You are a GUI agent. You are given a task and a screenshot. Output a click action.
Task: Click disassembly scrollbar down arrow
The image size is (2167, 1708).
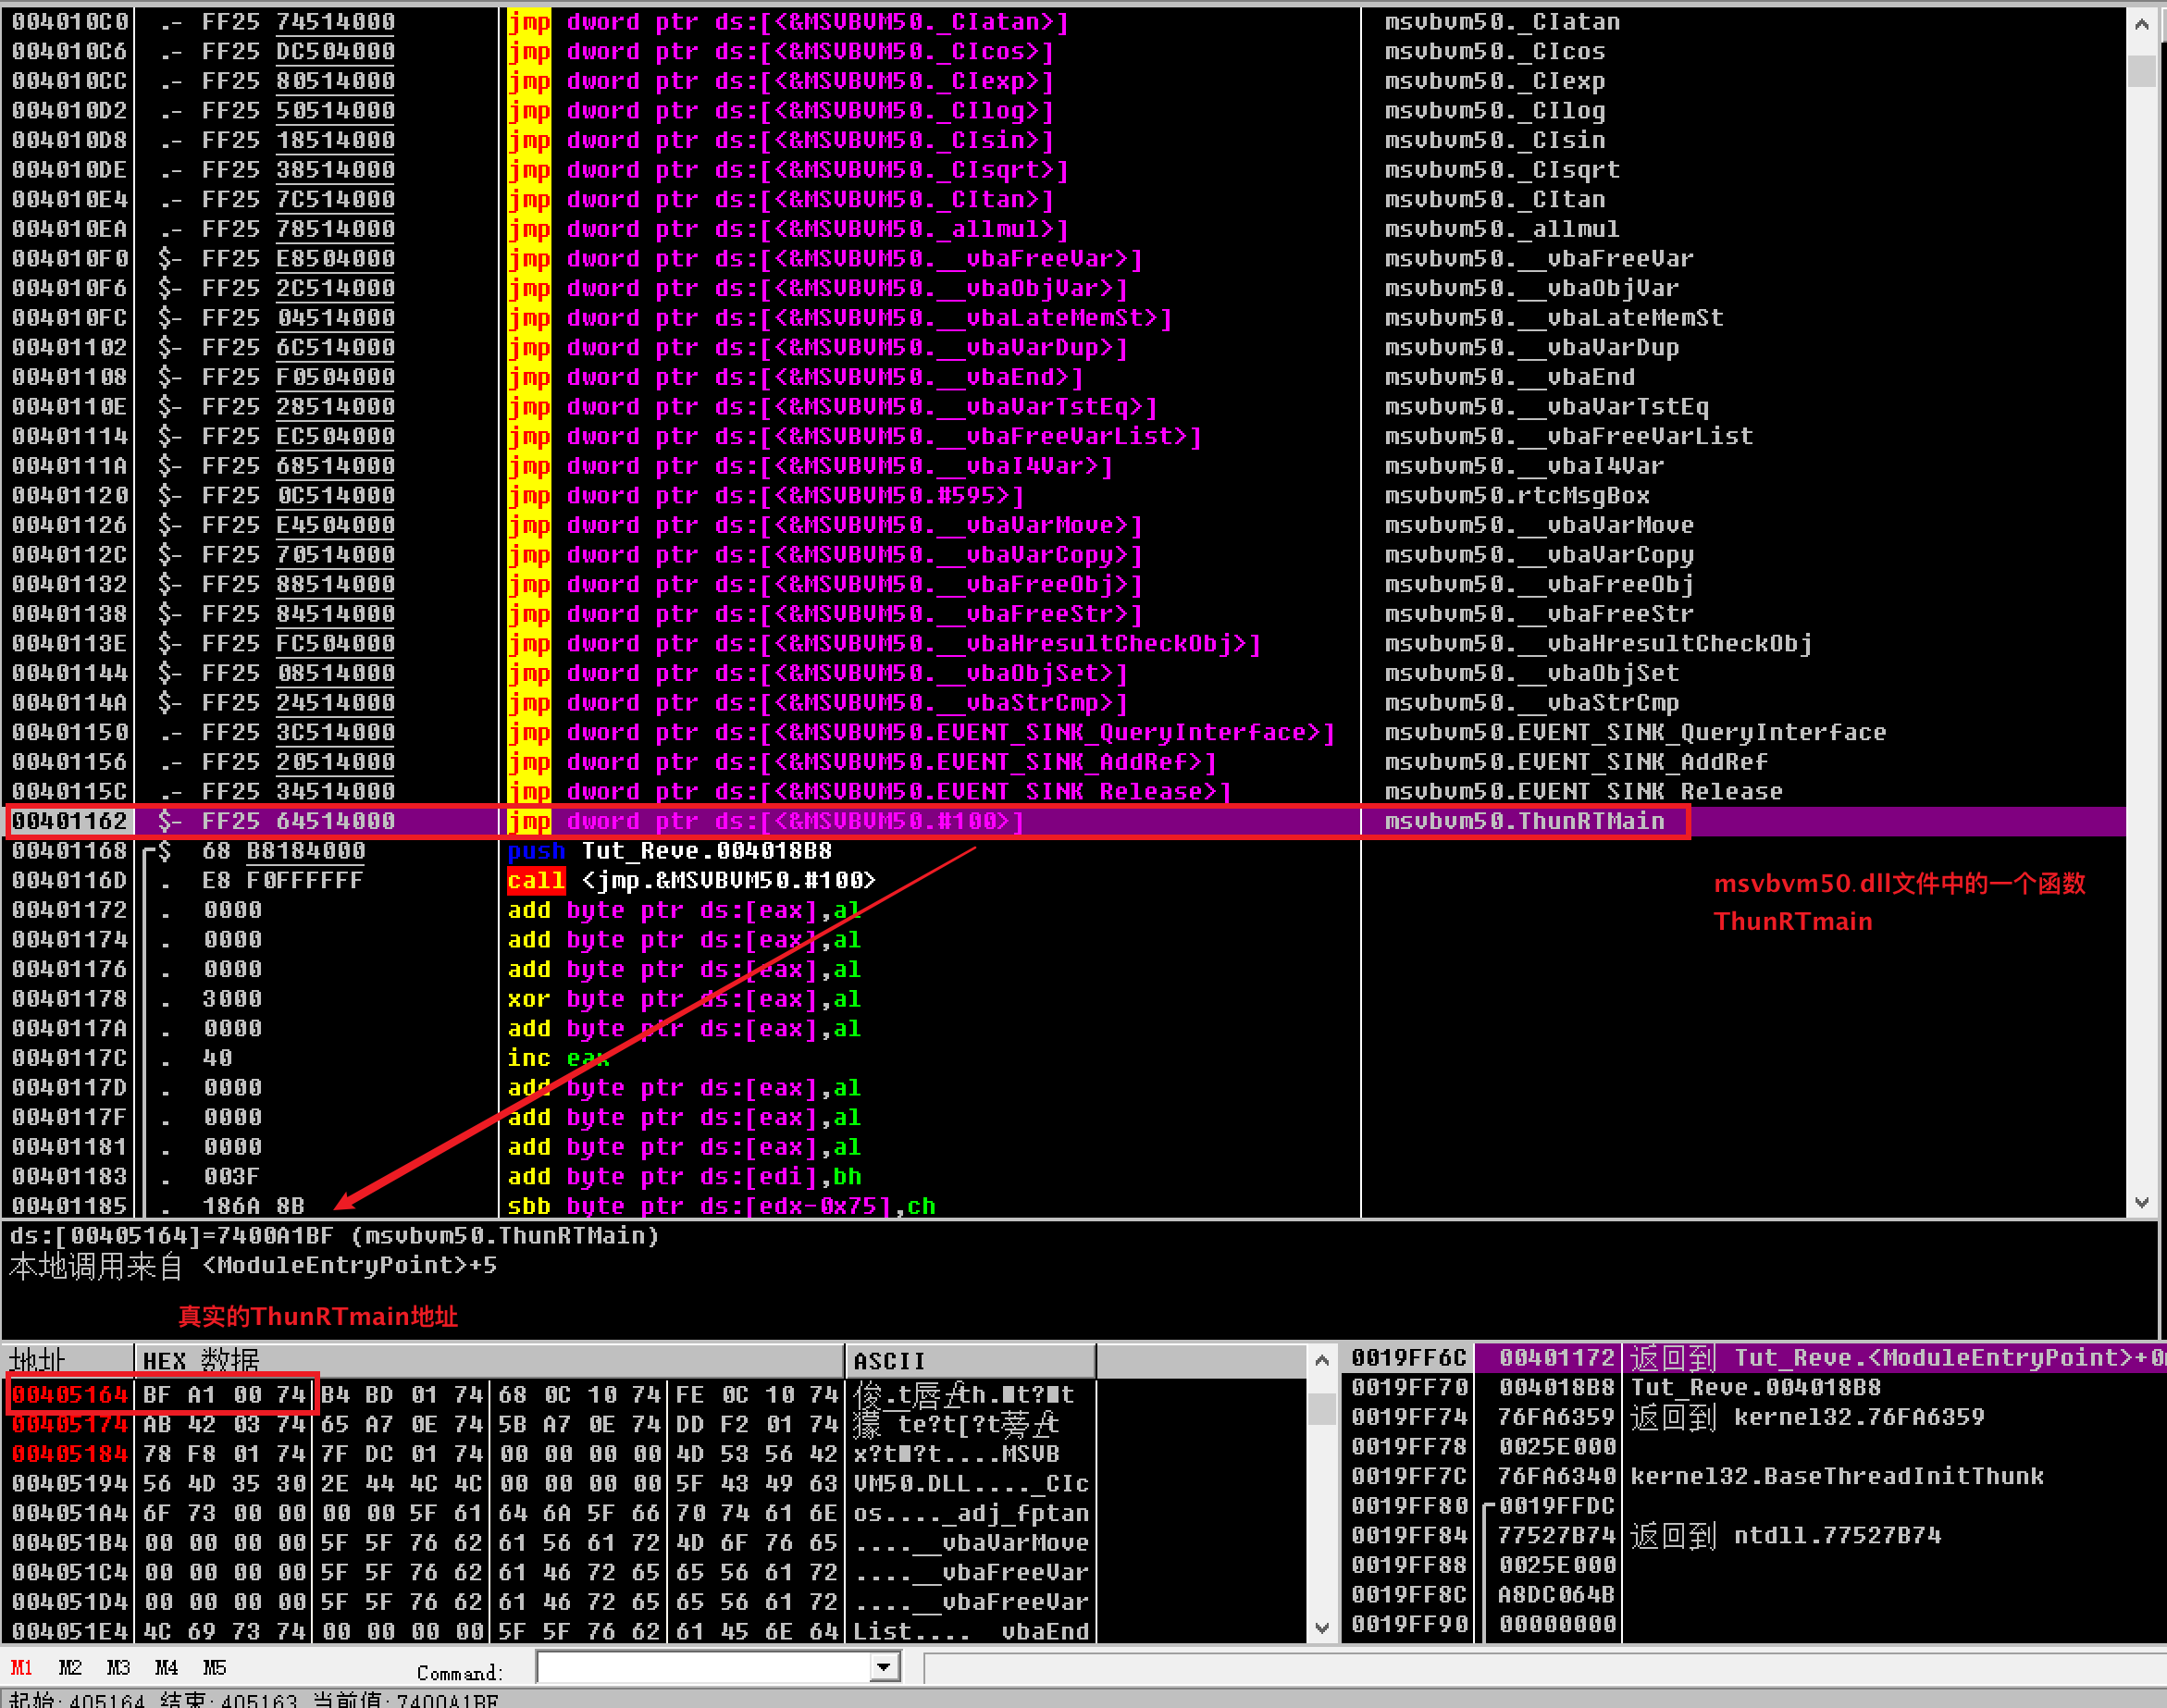(2141, 1202)
